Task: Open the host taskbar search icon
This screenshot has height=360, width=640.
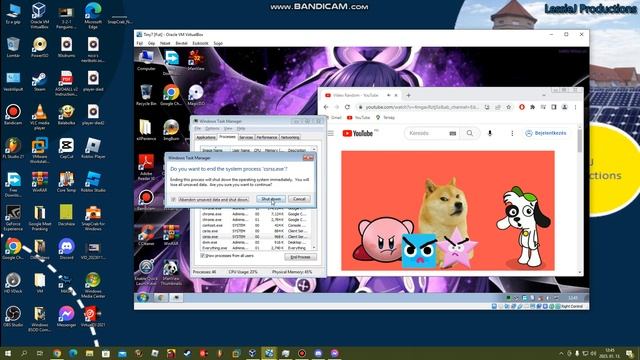Action: click(24, 353)
